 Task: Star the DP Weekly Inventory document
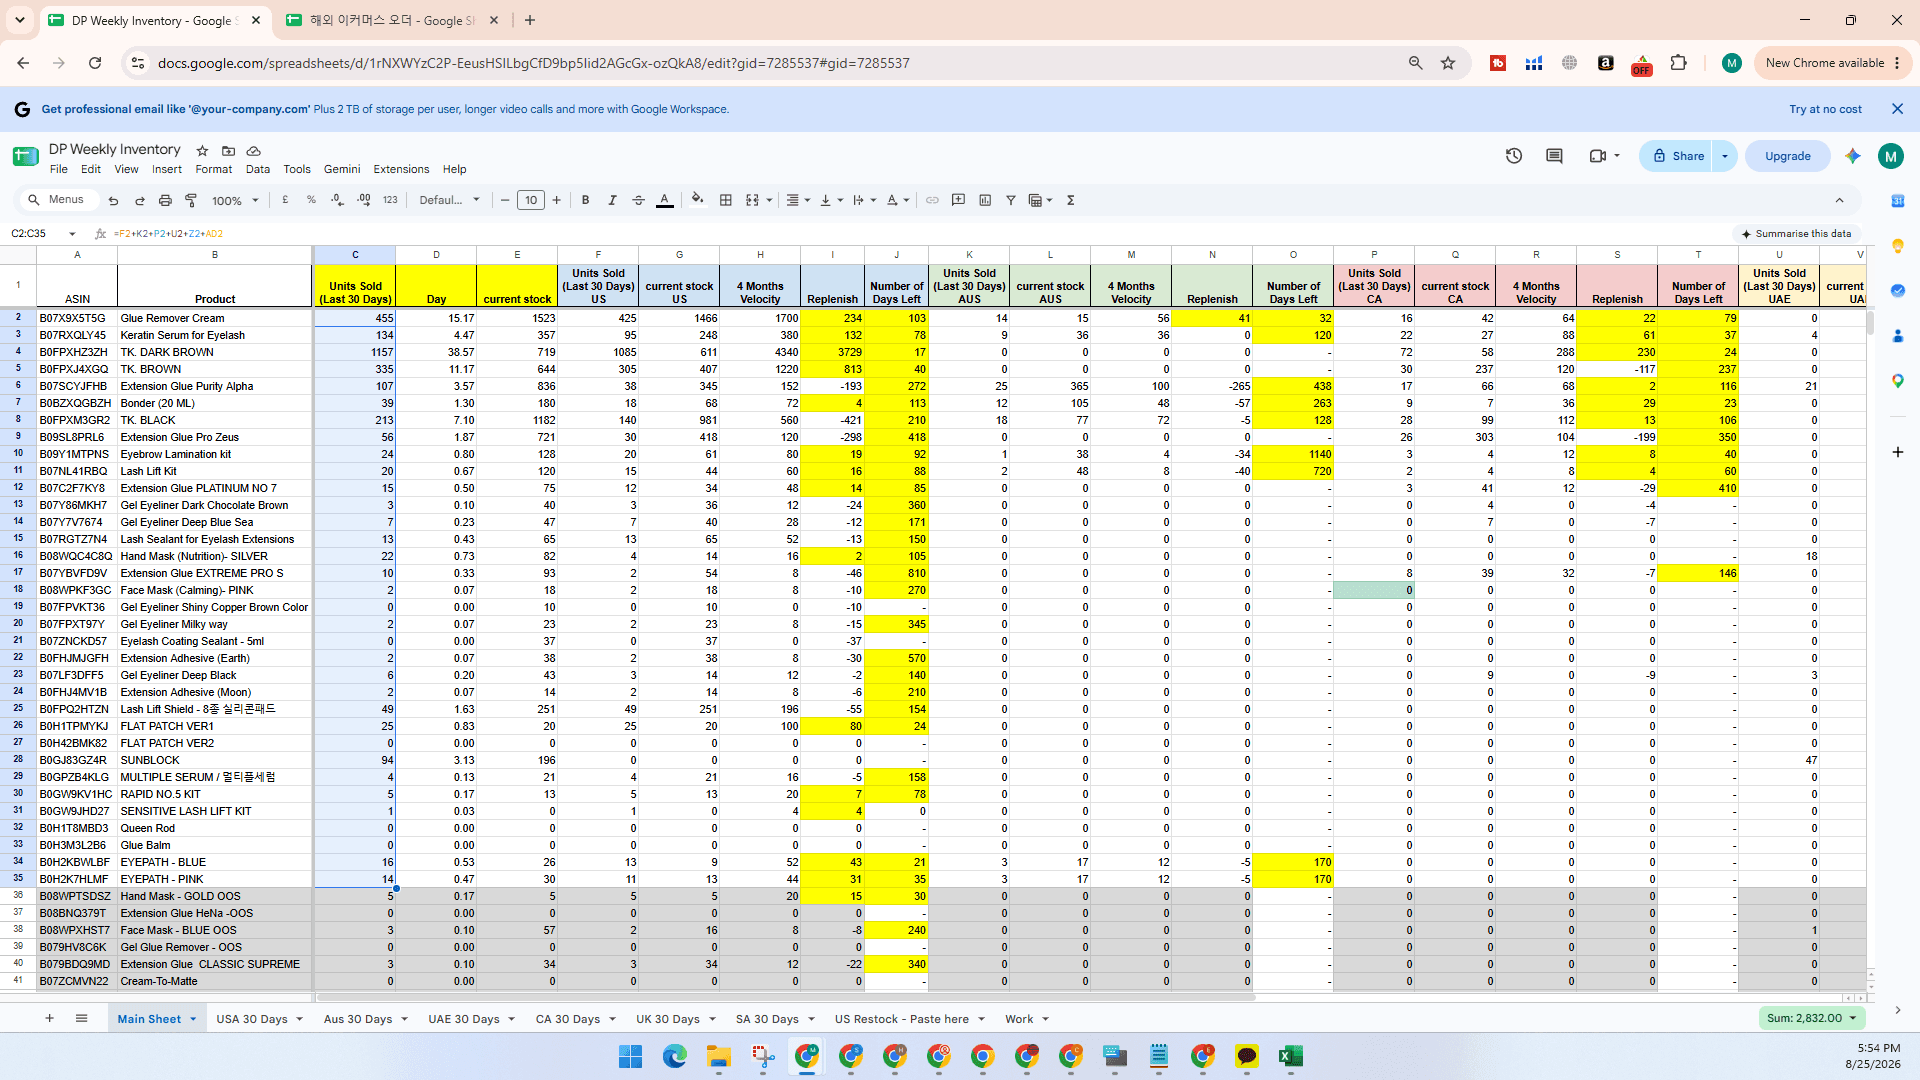(x=202, y=150)
